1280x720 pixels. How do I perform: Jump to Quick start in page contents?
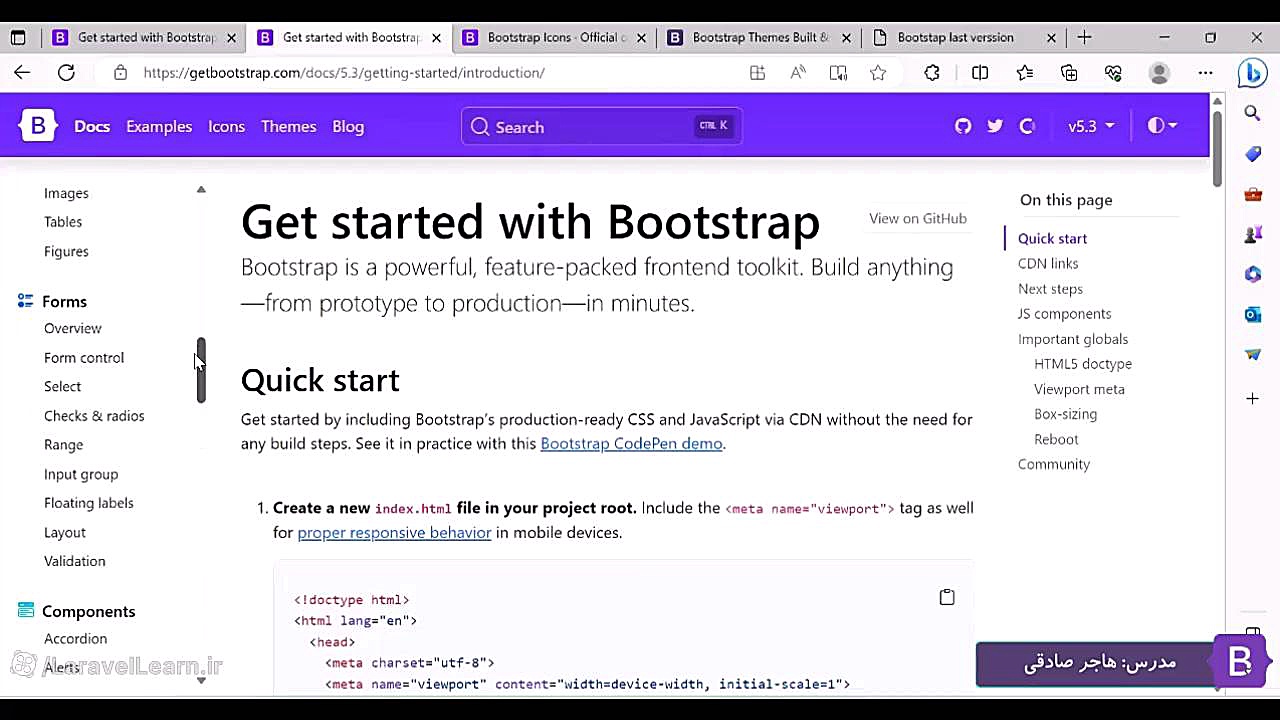click(1052, 238)
